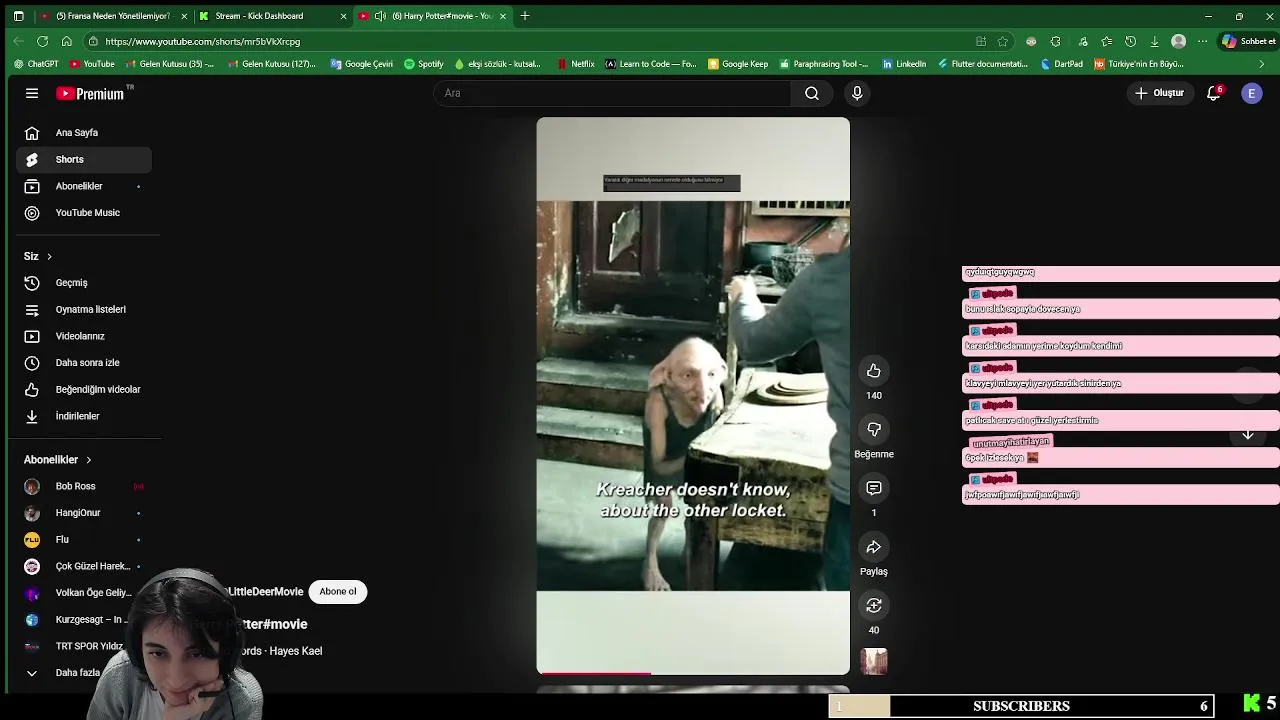Mute the Harry Potter tab audio icon
The width and height of the screenshot is (1280, 720).
pos(381,16)
